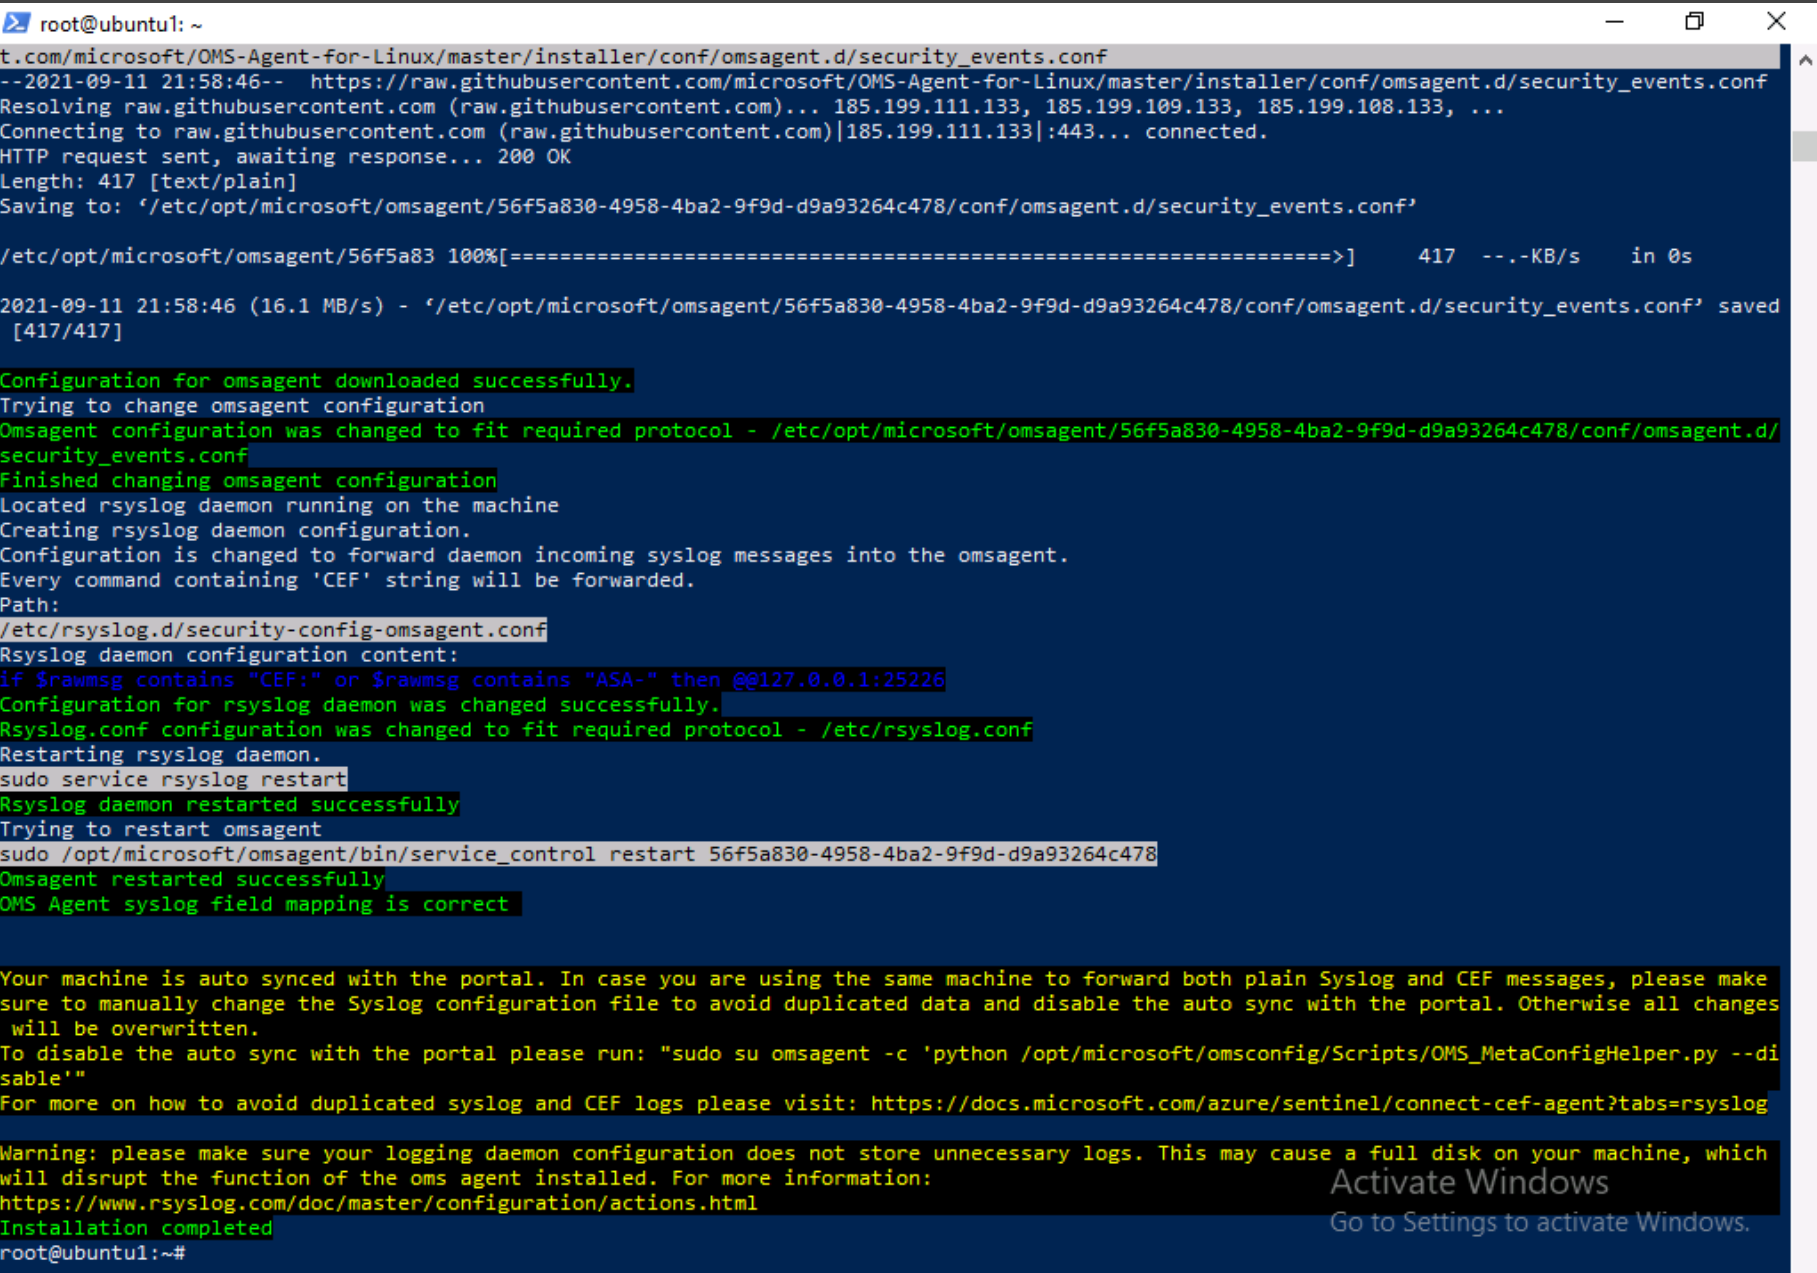Click 'Your machine is auto synced' notice
Image resolution: width=1817 pixels, height=1273 pixels.
(x=890, y=1003)
